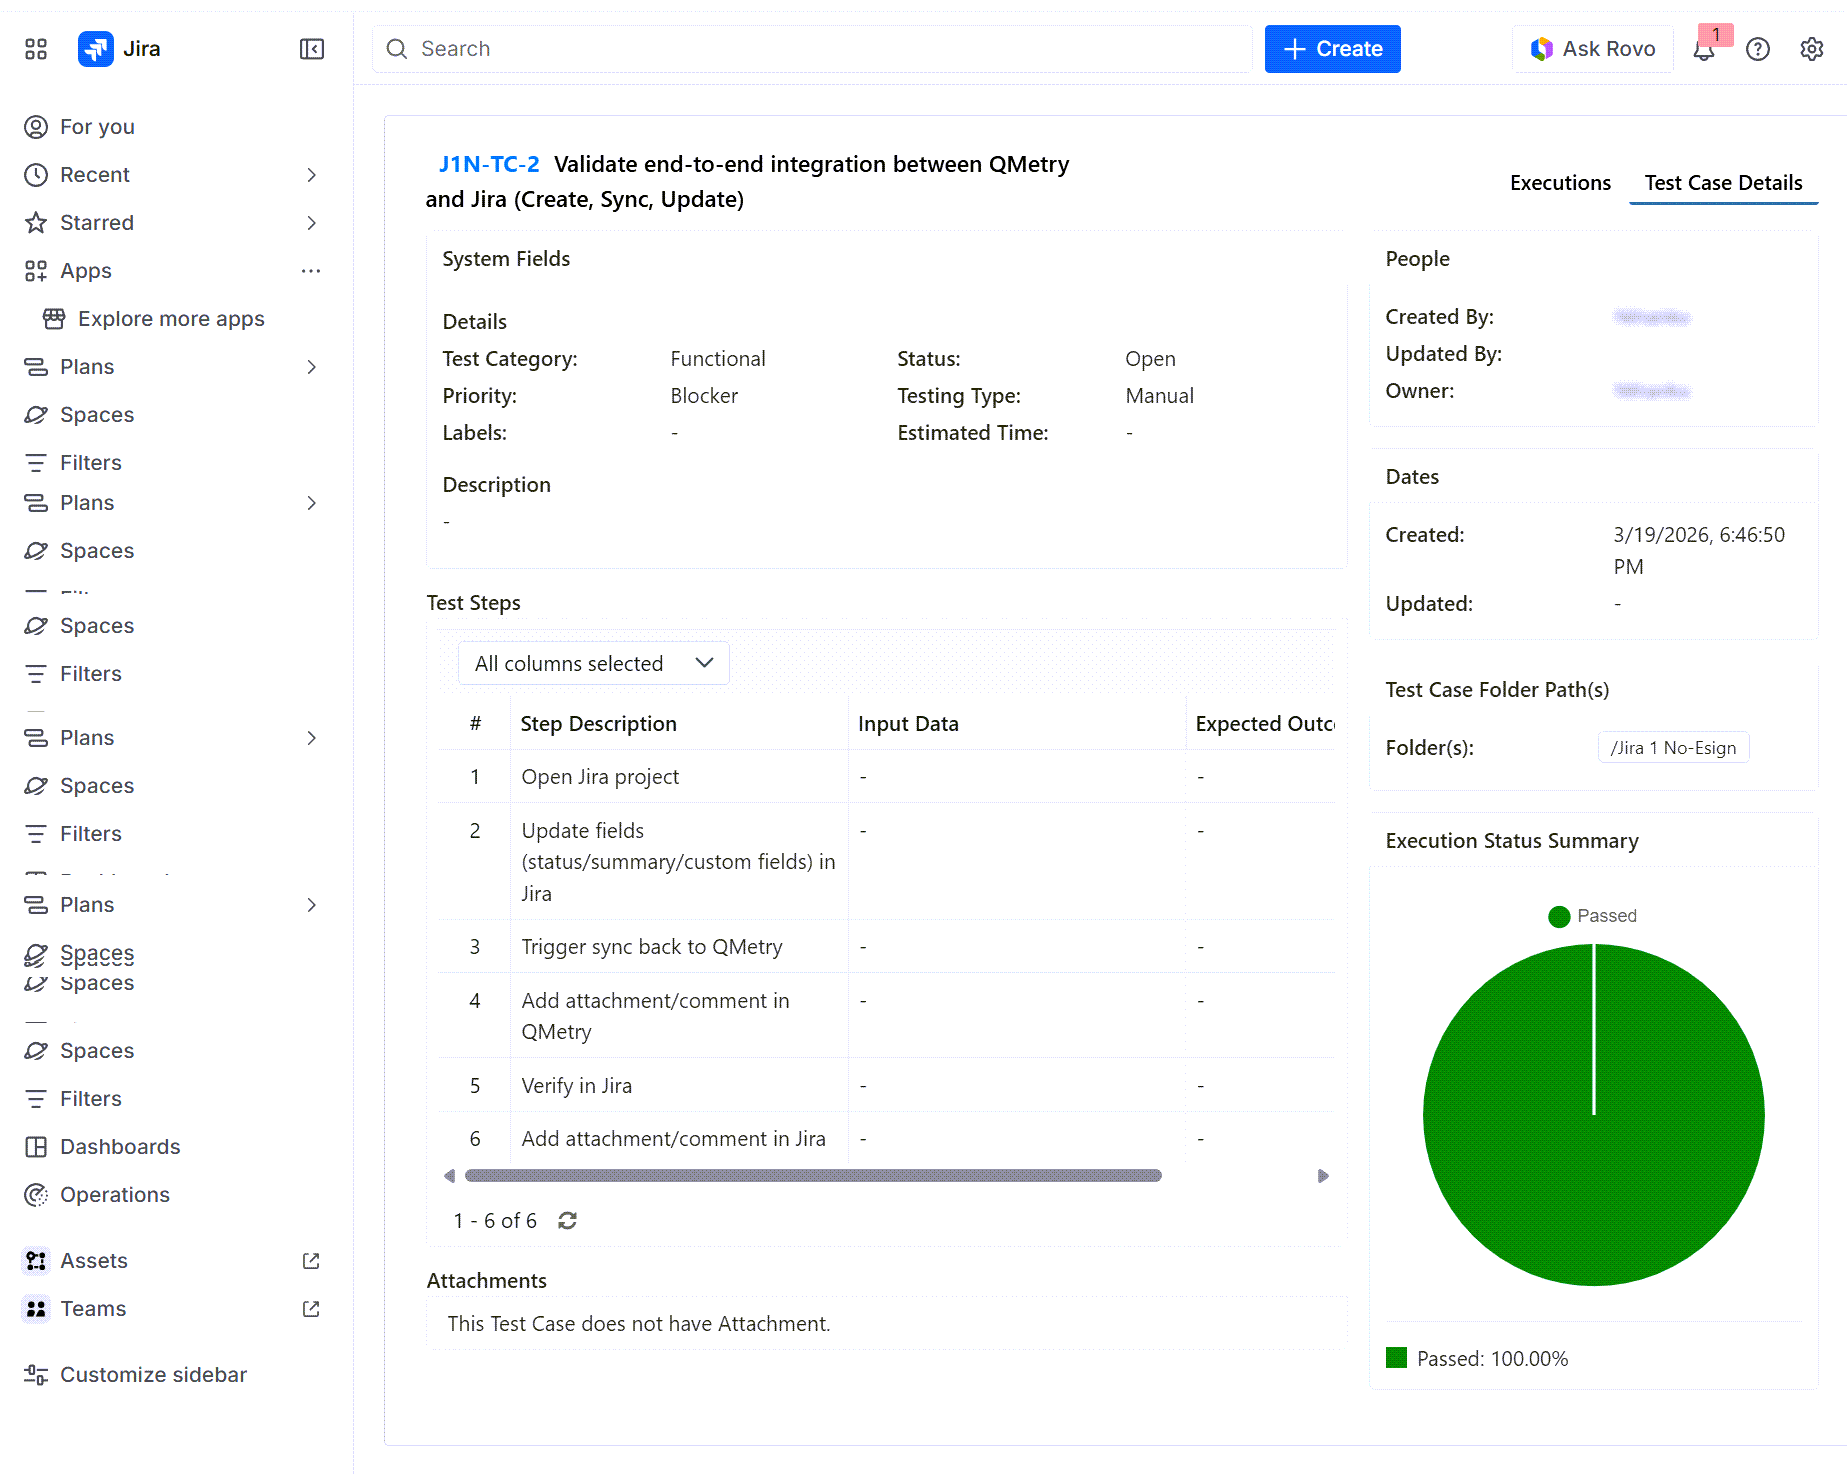Click the Jira logo in header
Viewport: 1847px width, 1475px height.
pos(96,49)
